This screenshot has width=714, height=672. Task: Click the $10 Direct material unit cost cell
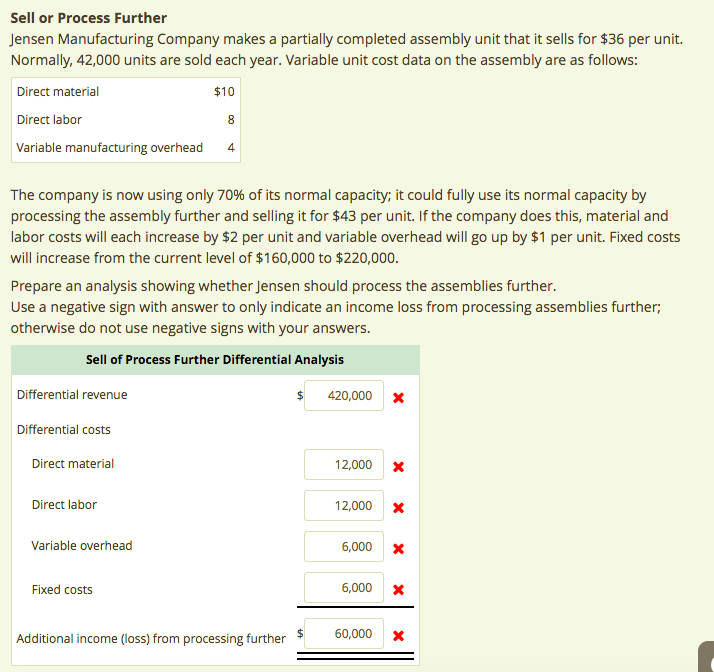coord(224,92)
